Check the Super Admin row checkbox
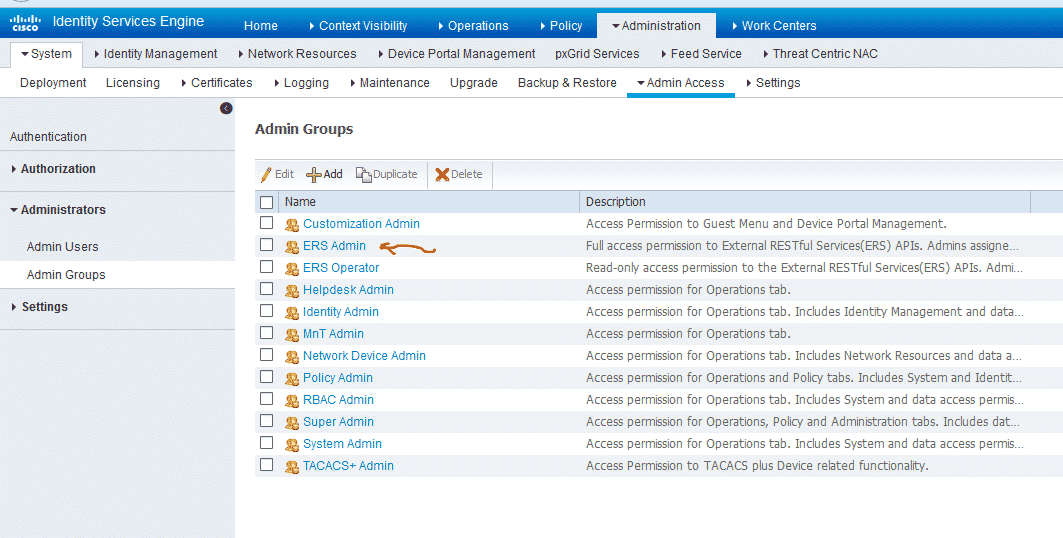This screenshot has height=538, width=1063. pos(266,421)
